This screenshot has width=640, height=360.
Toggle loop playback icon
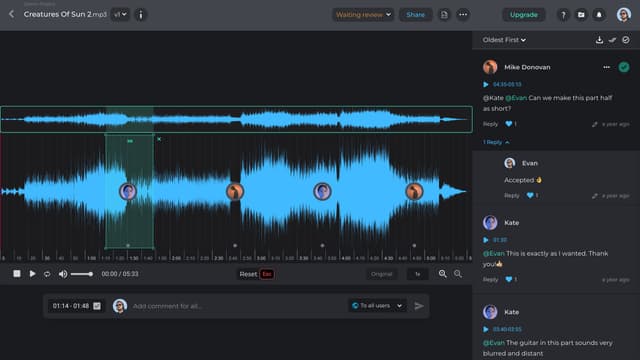[x=47, y=274]
